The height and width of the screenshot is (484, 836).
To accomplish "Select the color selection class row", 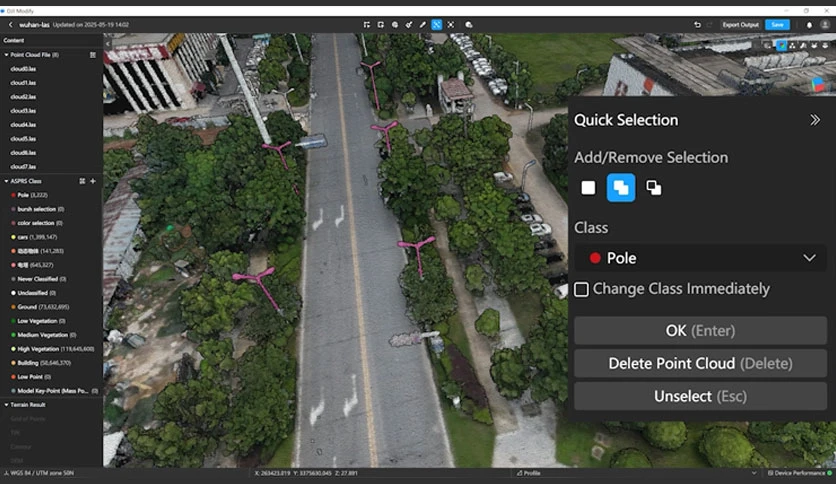I will click(x=51, y=223).
